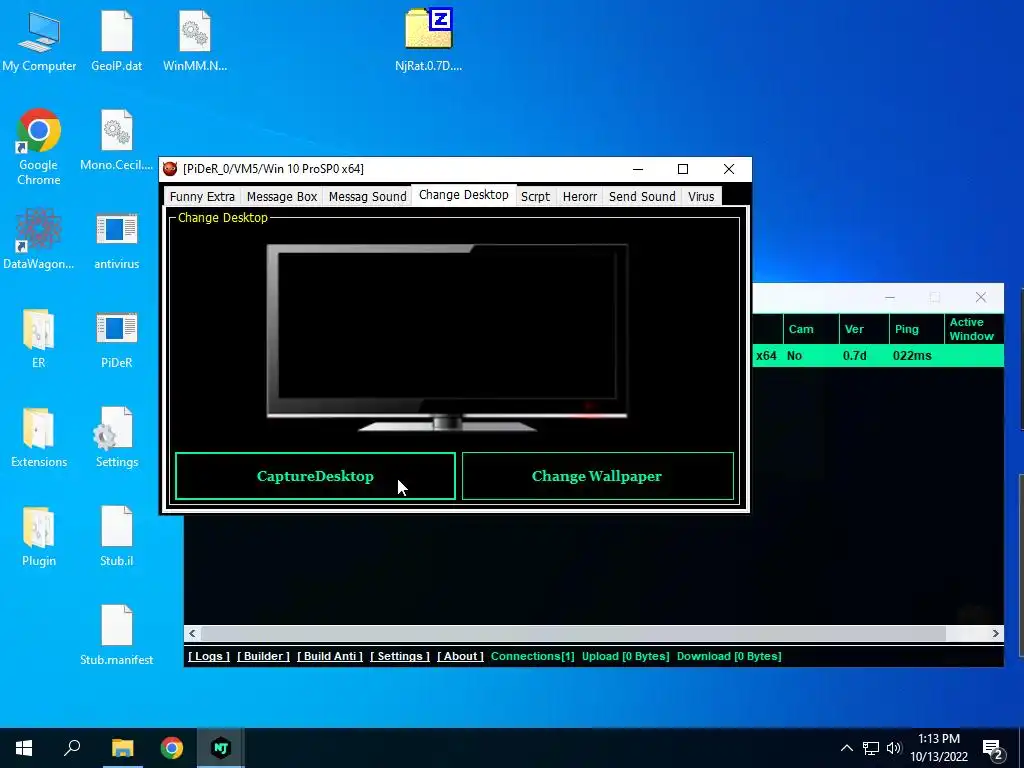Screen dimensions: 1024x768
Task: Open taskbar search magnifier
Action: 72,748
